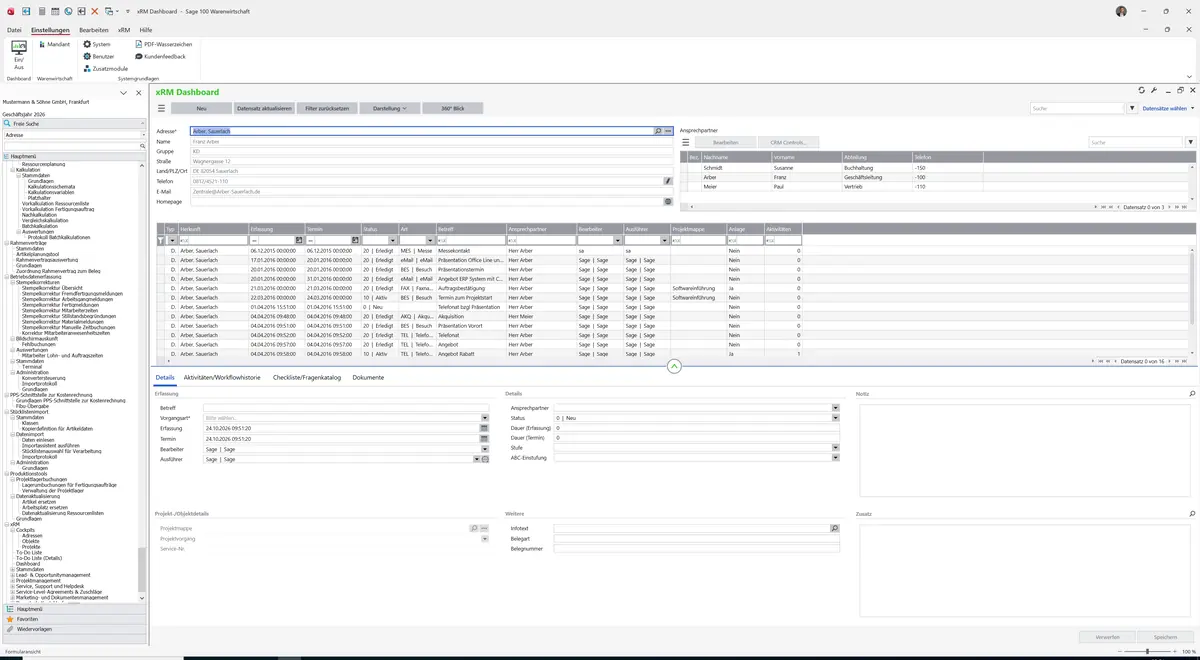Open the Hilfe menu
Viewport: 1200px width, 660px height.
point(146,30)
